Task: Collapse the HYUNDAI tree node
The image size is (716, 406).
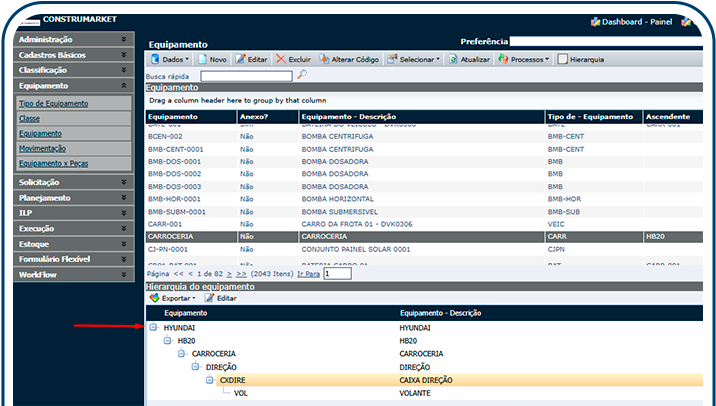Action: [x=153, y=327]
